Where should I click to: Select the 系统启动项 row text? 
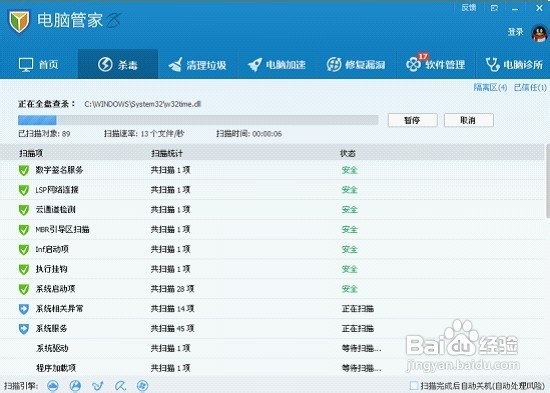click(x=55, y=289)
